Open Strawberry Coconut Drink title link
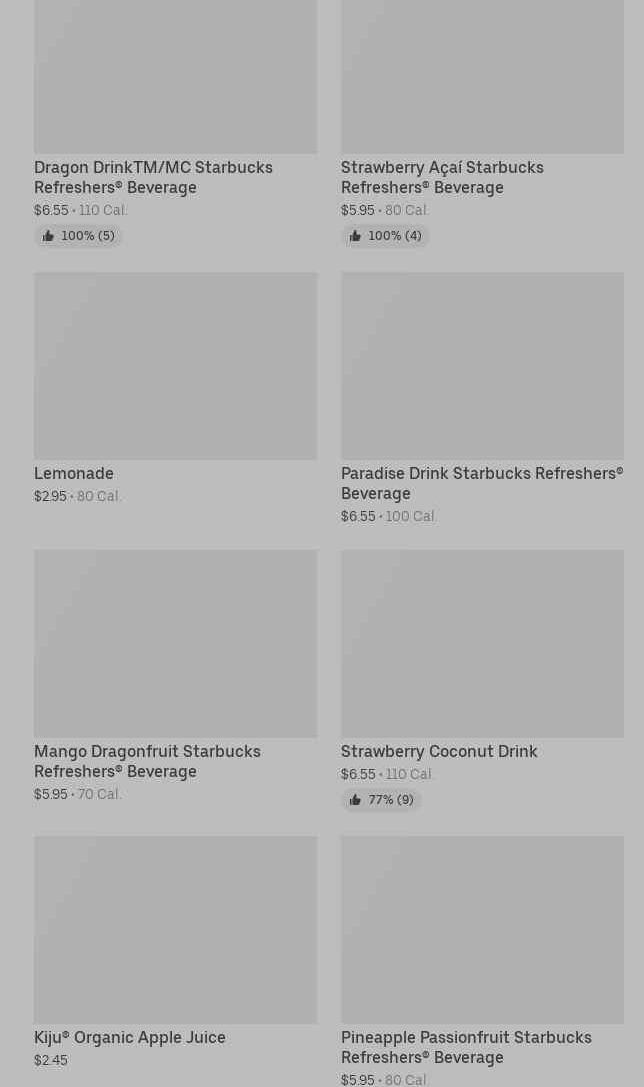The image size is (644, 1087). click(439, 751)
